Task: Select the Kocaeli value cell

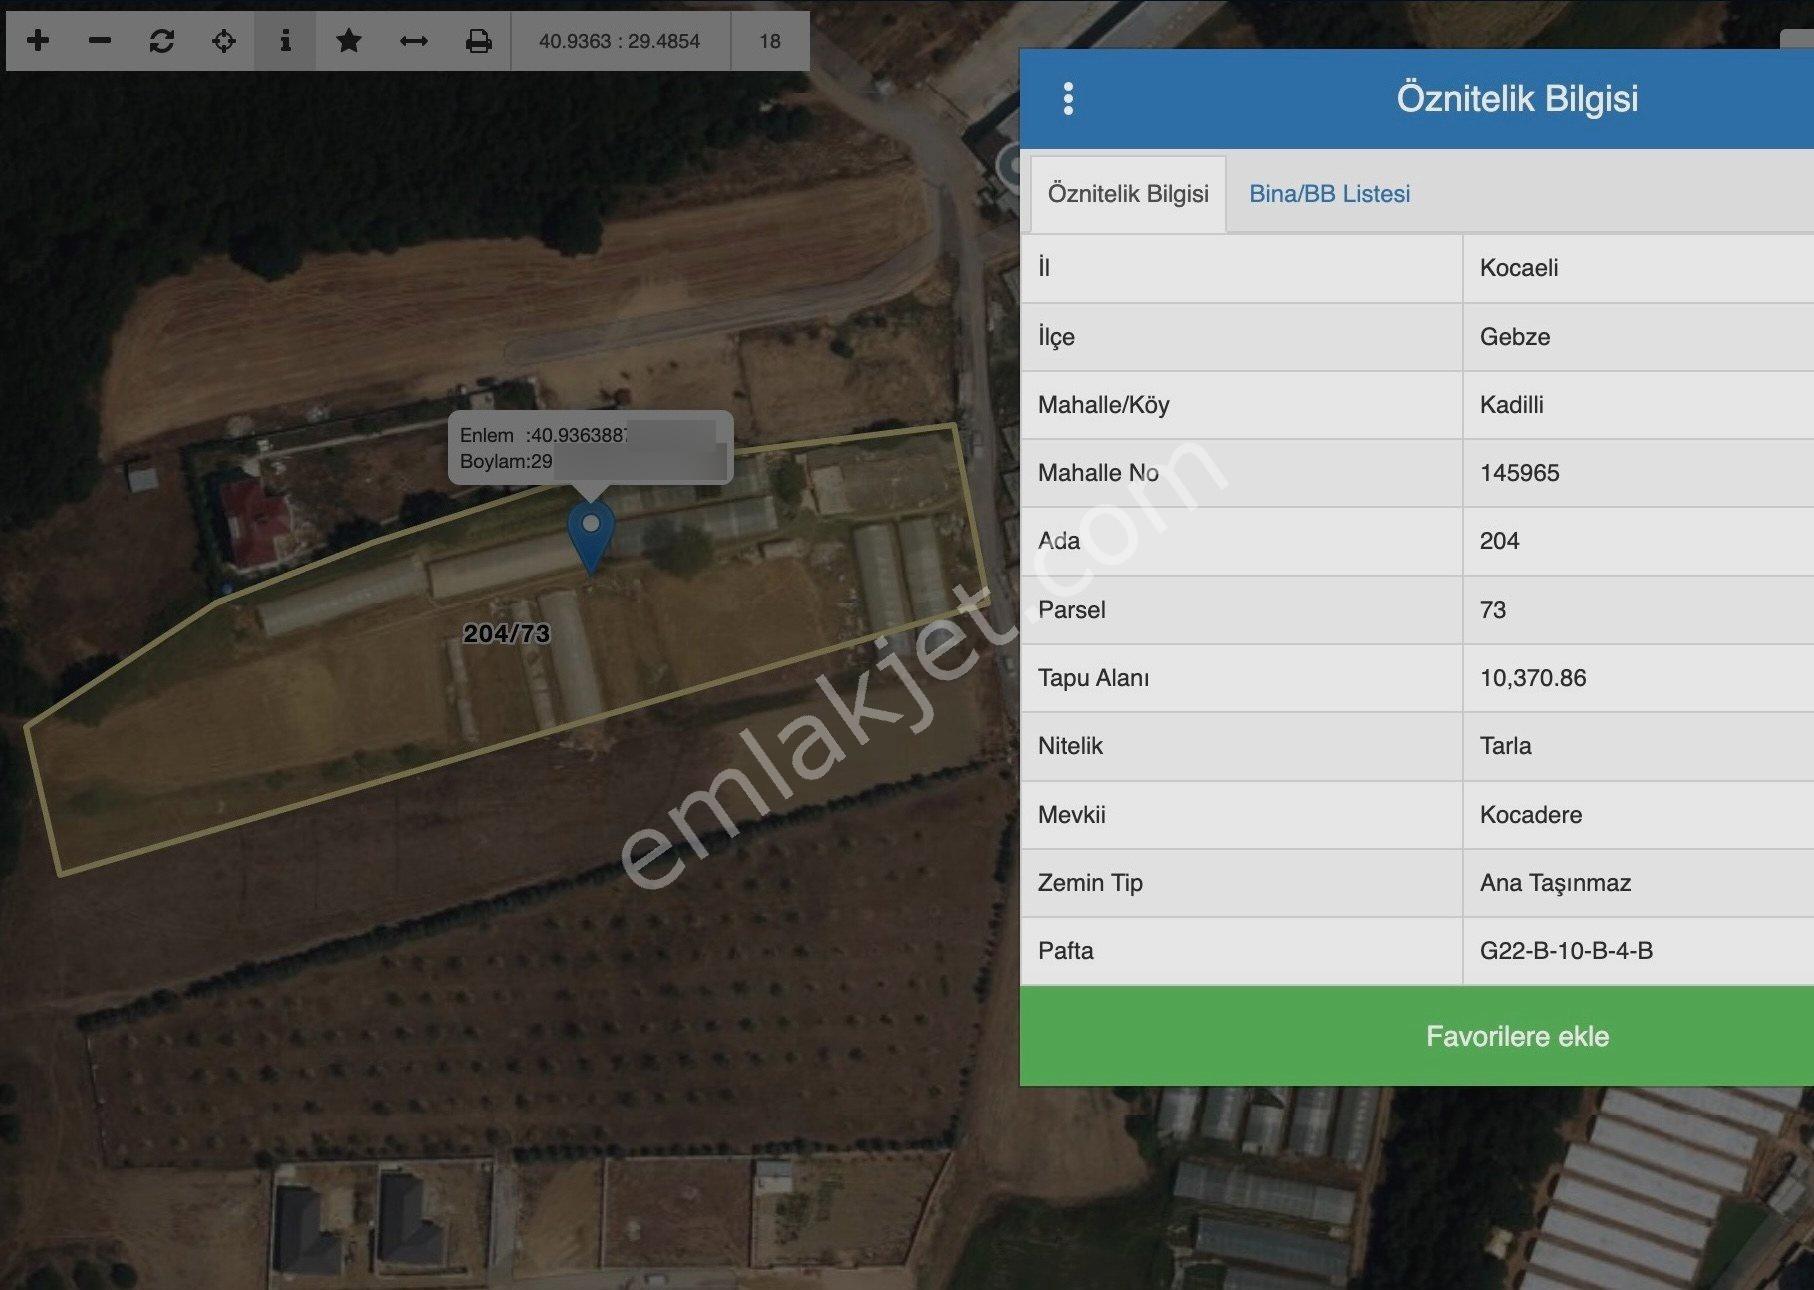Action: point(1638,268)
